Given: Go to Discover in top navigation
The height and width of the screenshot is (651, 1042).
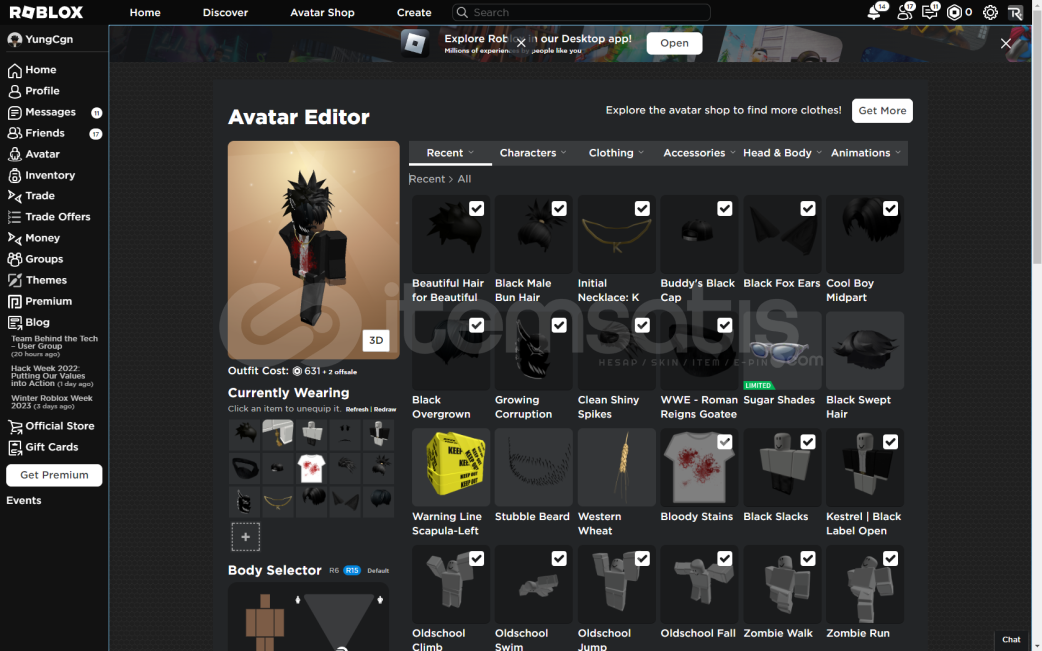Looking at the screenshot, I should (225, 13).
